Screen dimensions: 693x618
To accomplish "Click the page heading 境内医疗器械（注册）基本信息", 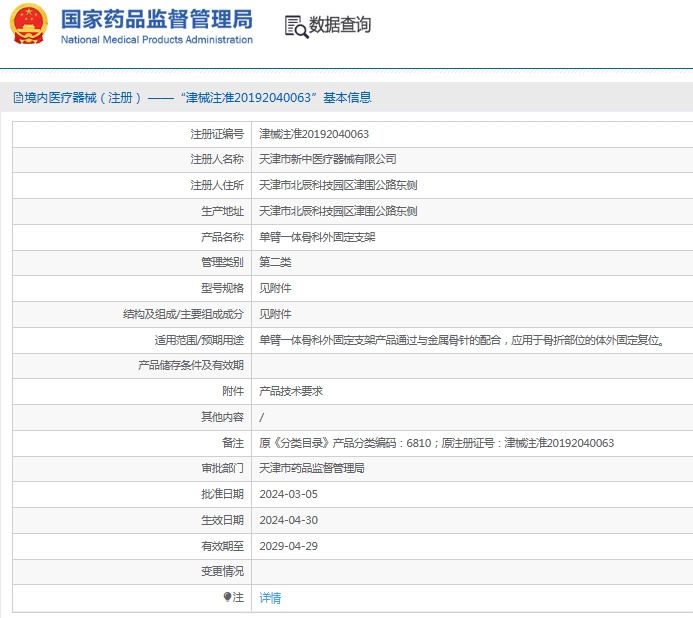I will coord(198,98).
